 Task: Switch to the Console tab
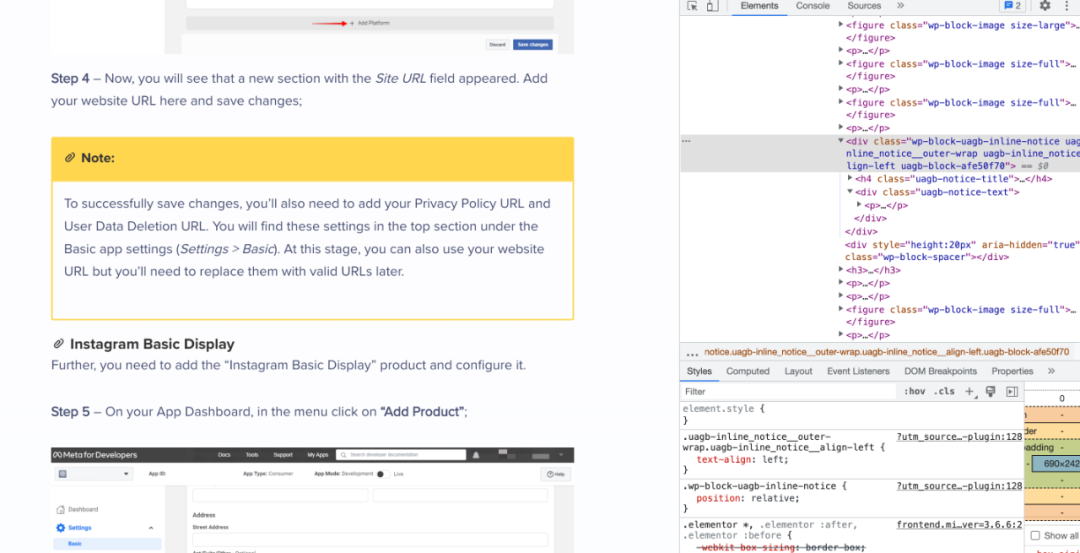coord(813,6)
